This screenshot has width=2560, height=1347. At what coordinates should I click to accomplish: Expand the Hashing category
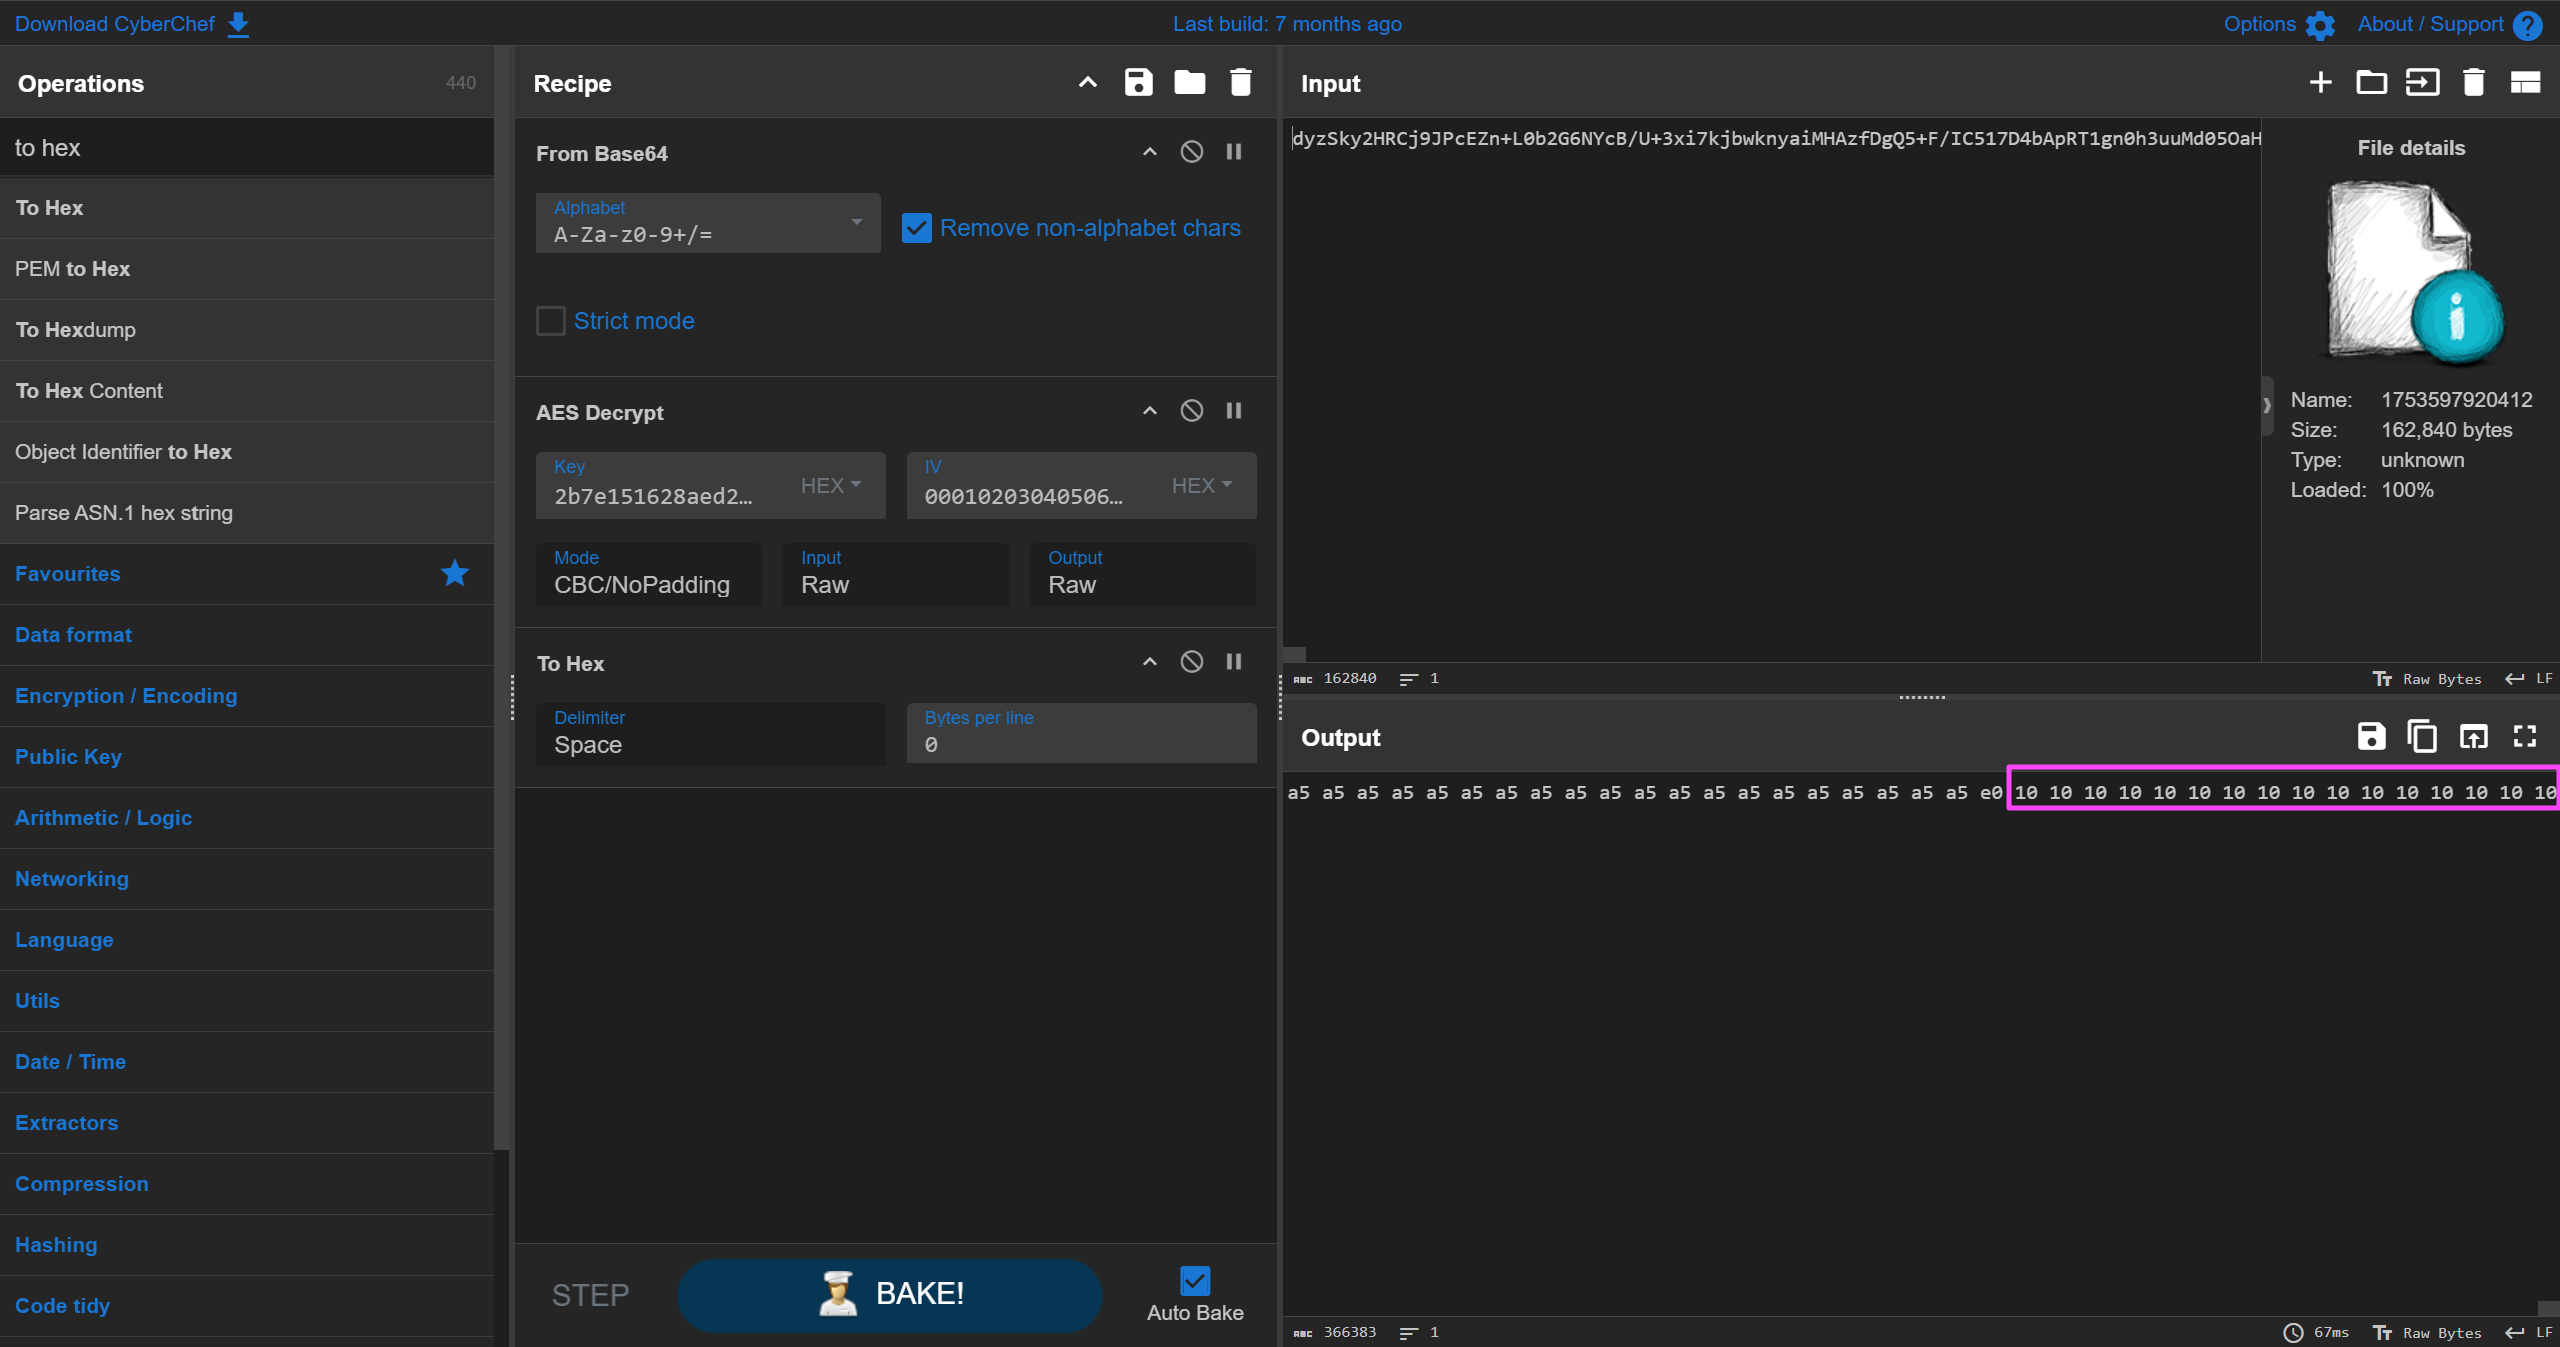click(x=247, y=1245)
